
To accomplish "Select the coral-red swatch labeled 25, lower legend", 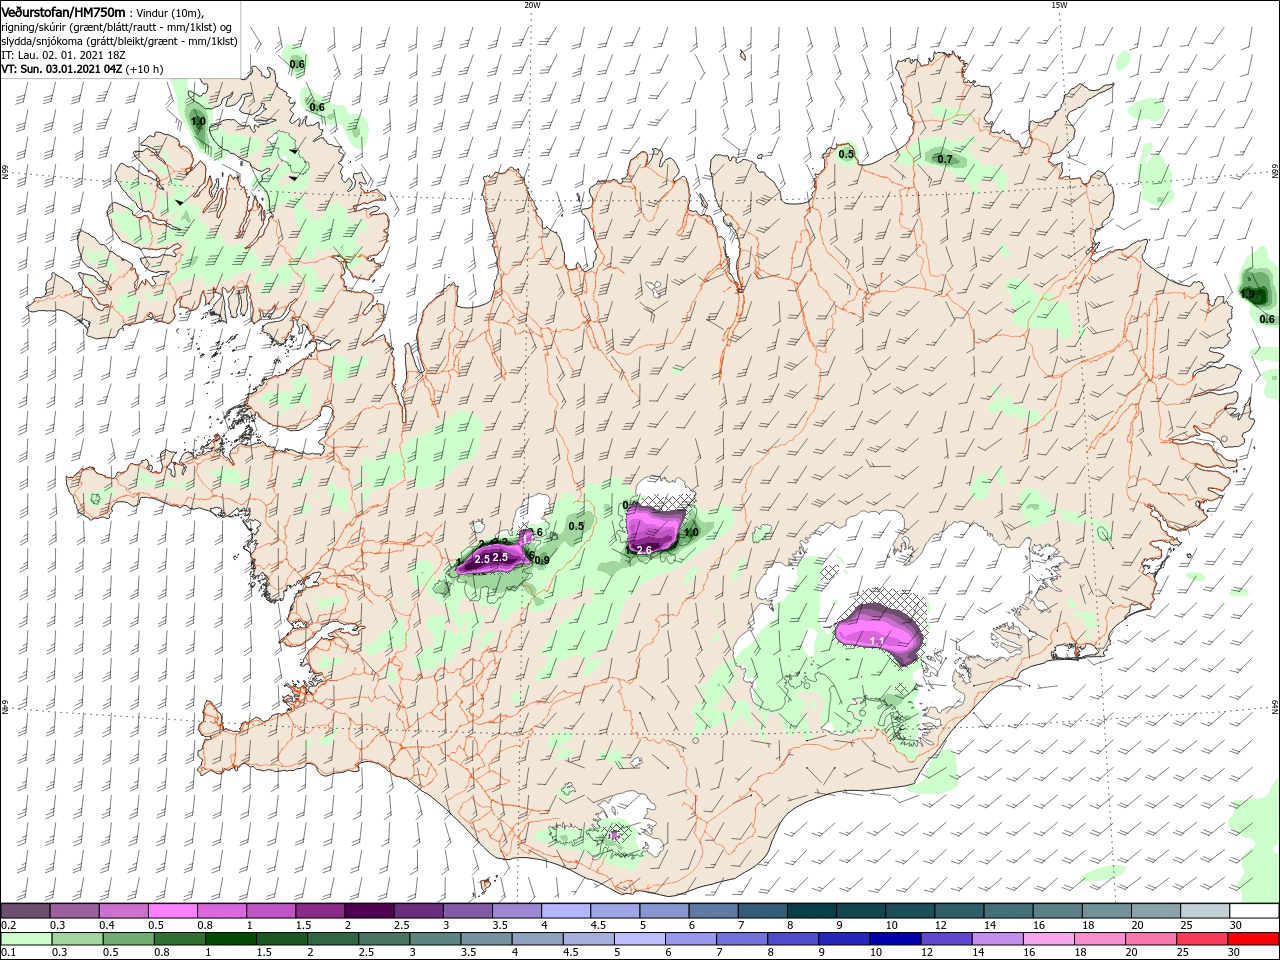I will click(1203, 939).
